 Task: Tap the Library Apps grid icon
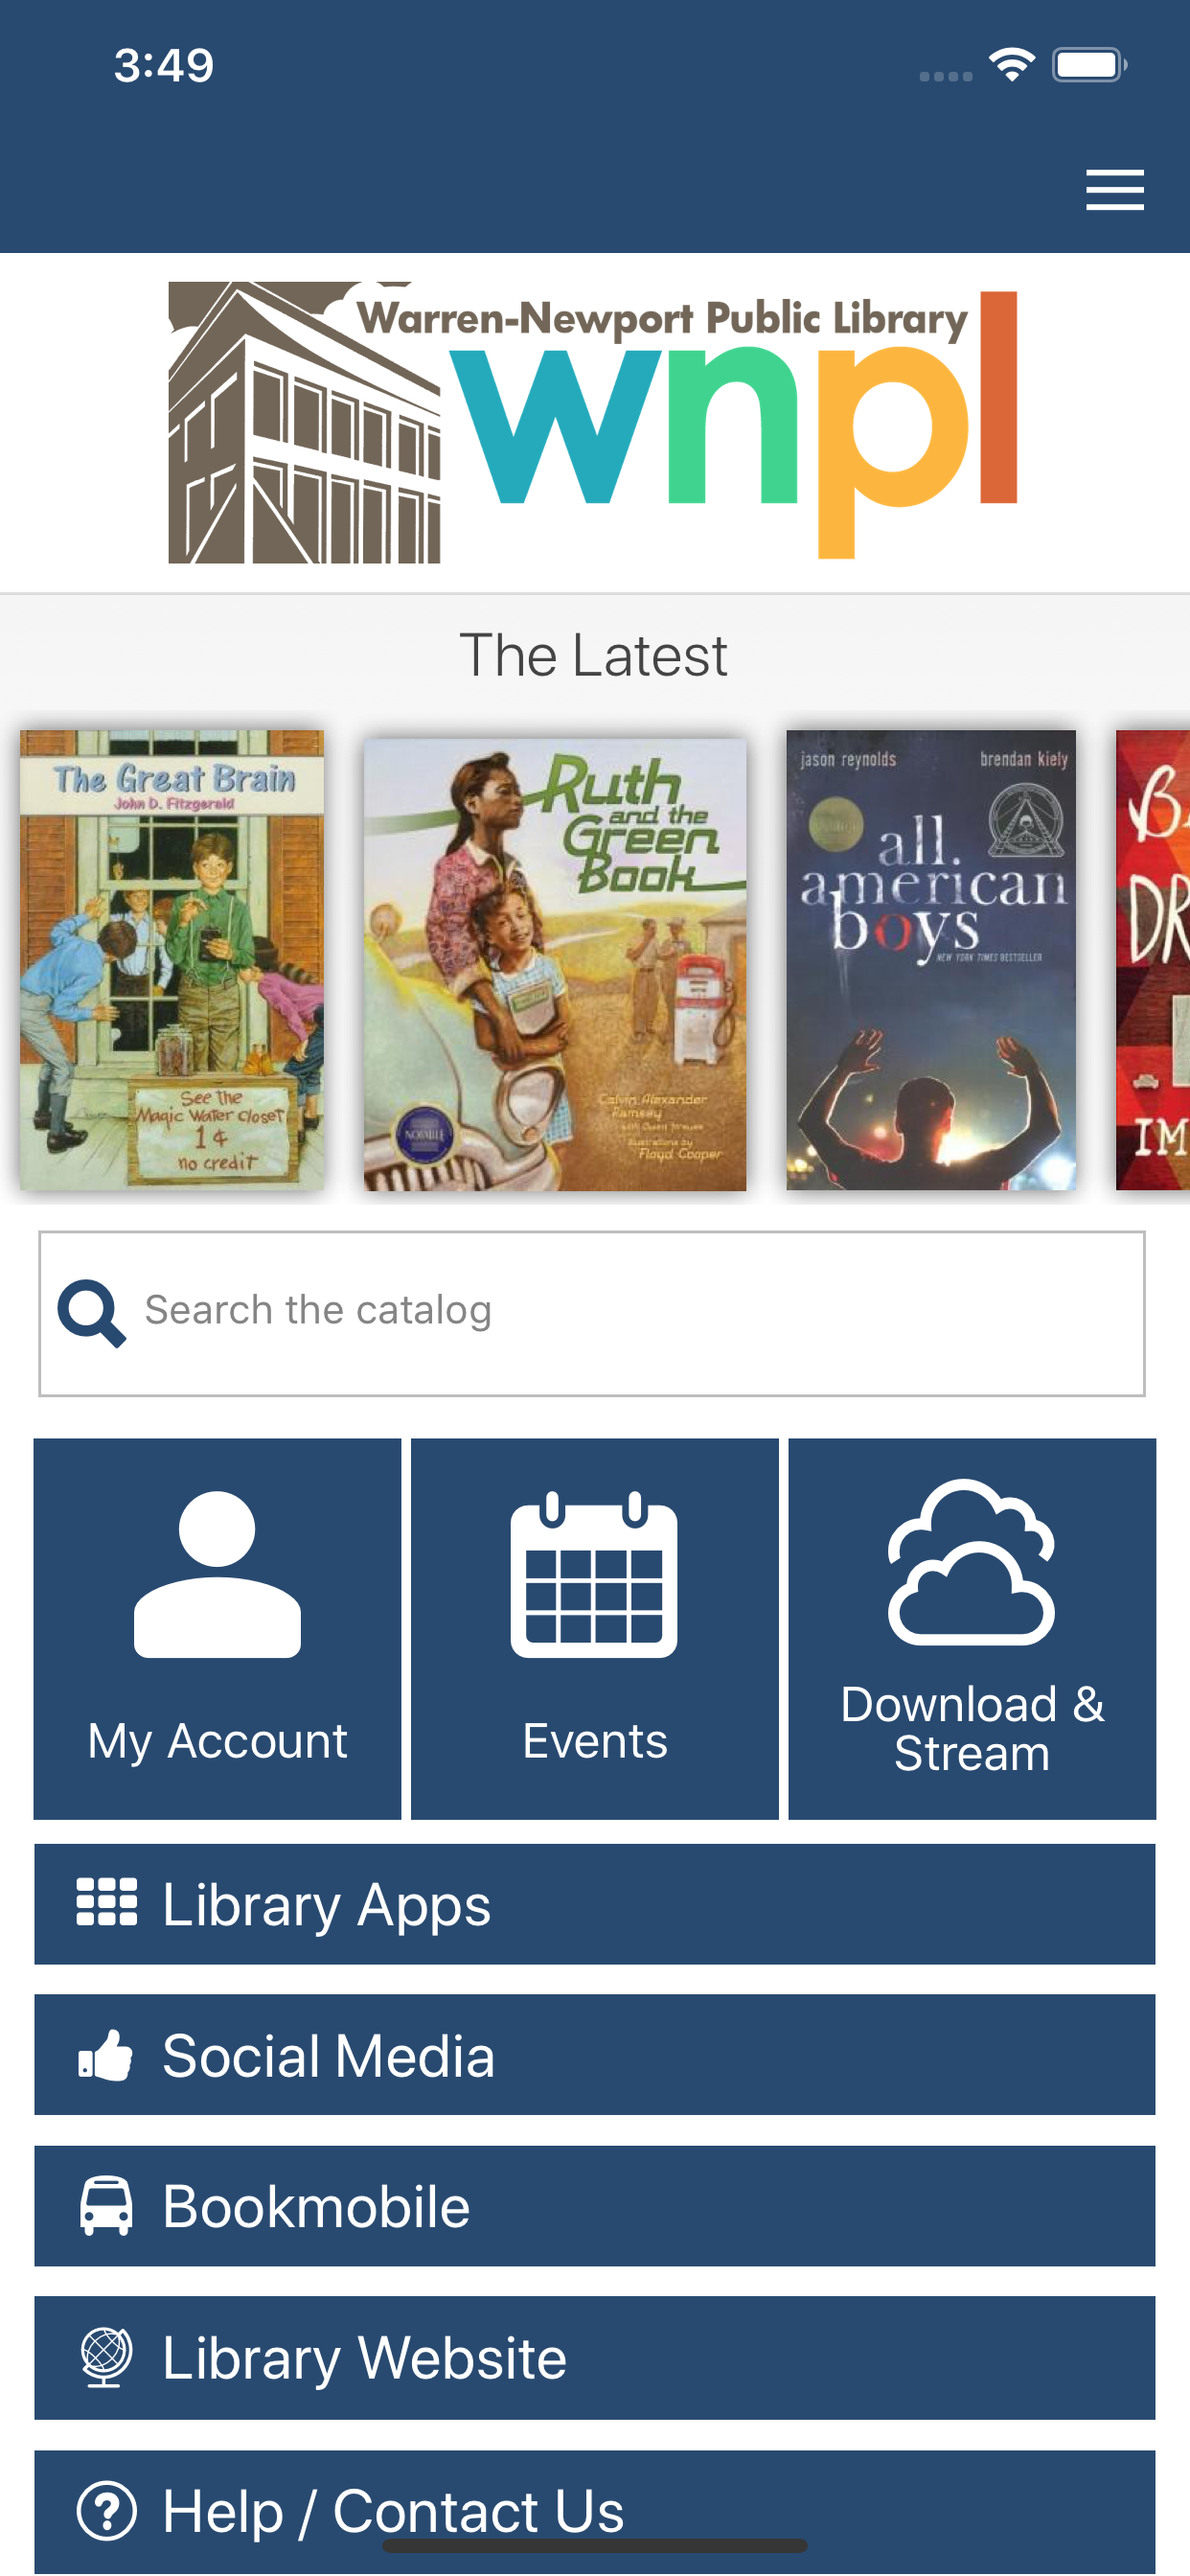point(107,1902)
